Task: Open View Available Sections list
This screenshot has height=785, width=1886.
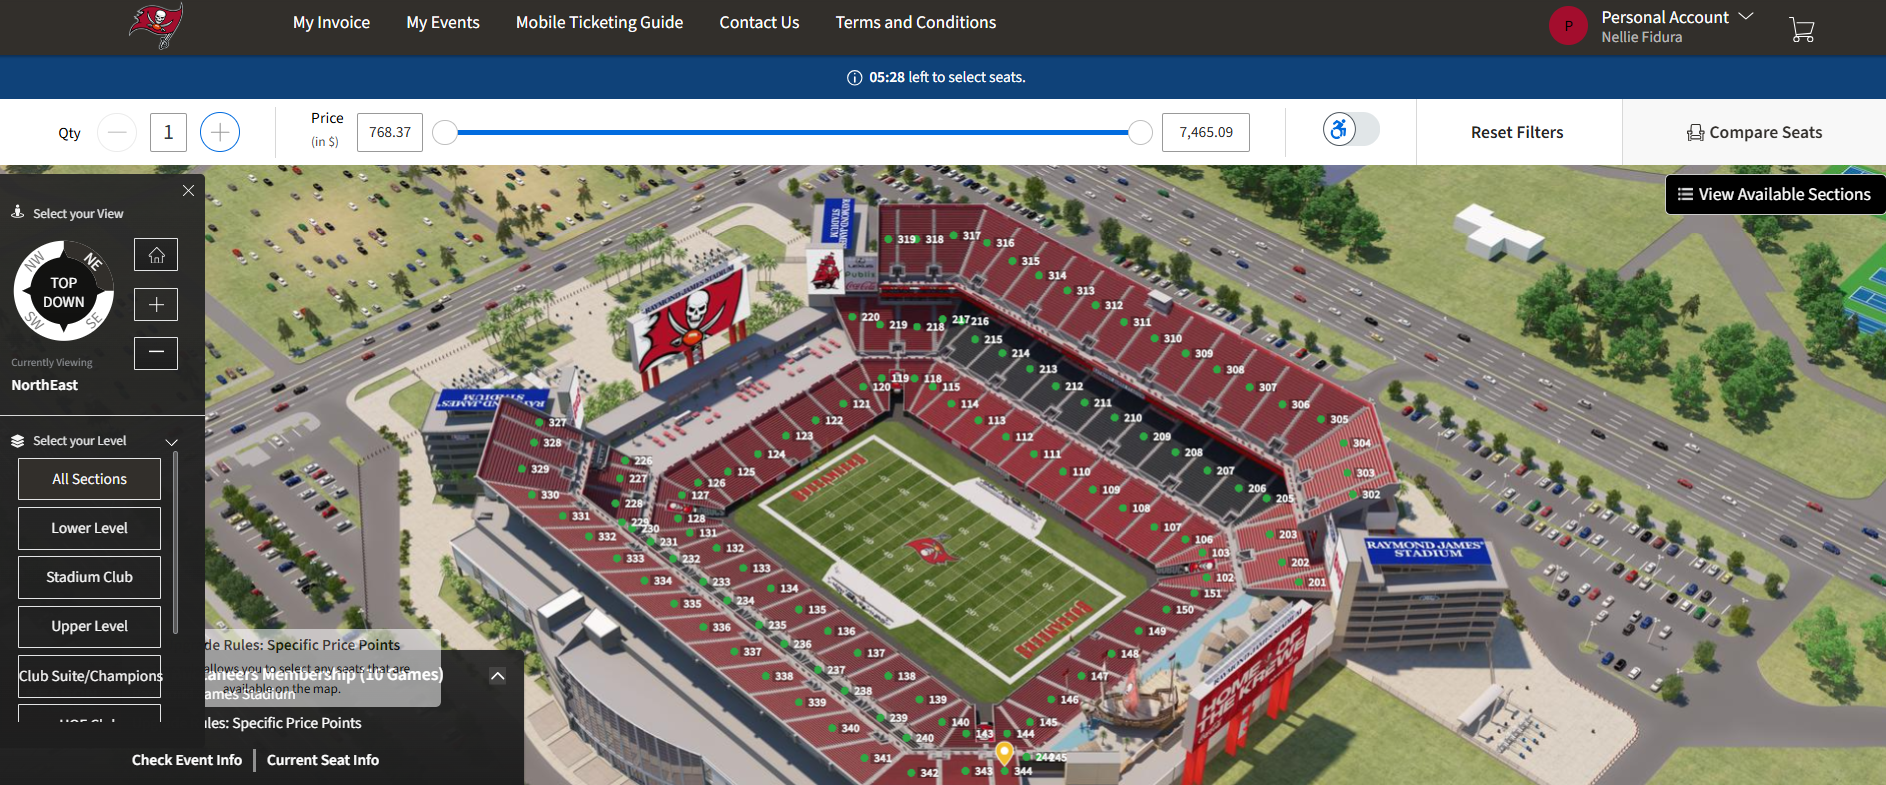Action: (x=1774, y=194)
